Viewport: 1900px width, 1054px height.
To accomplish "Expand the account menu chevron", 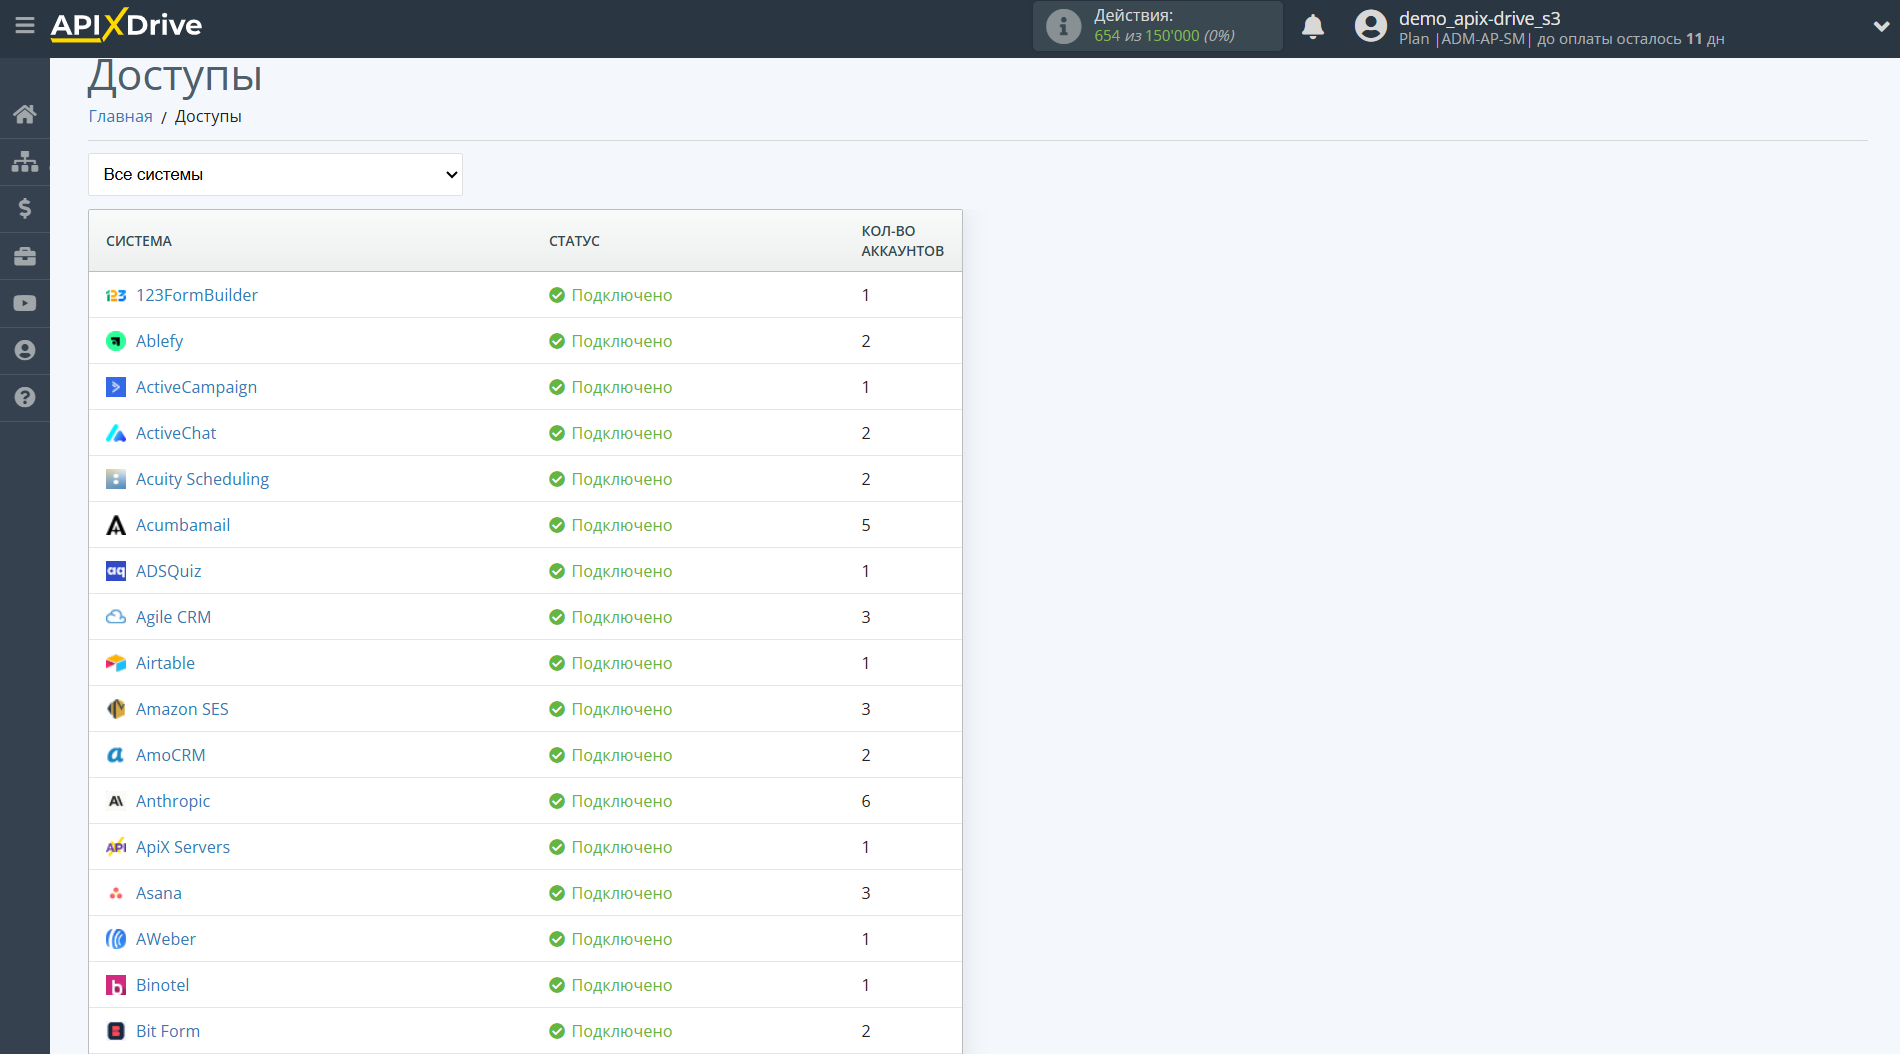I will (x=1881, y=27).
